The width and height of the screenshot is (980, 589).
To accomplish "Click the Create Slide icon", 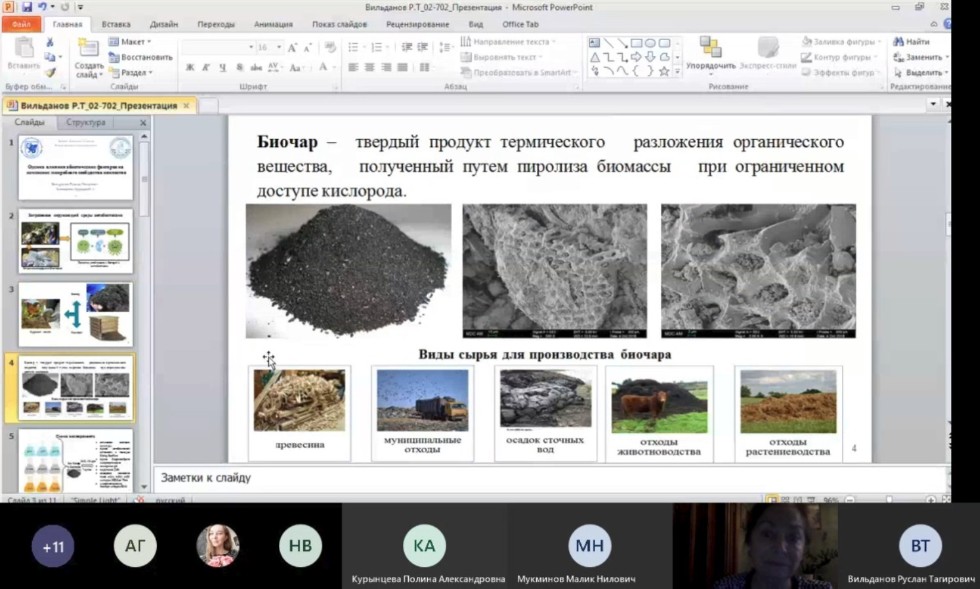I will point(88,48).
